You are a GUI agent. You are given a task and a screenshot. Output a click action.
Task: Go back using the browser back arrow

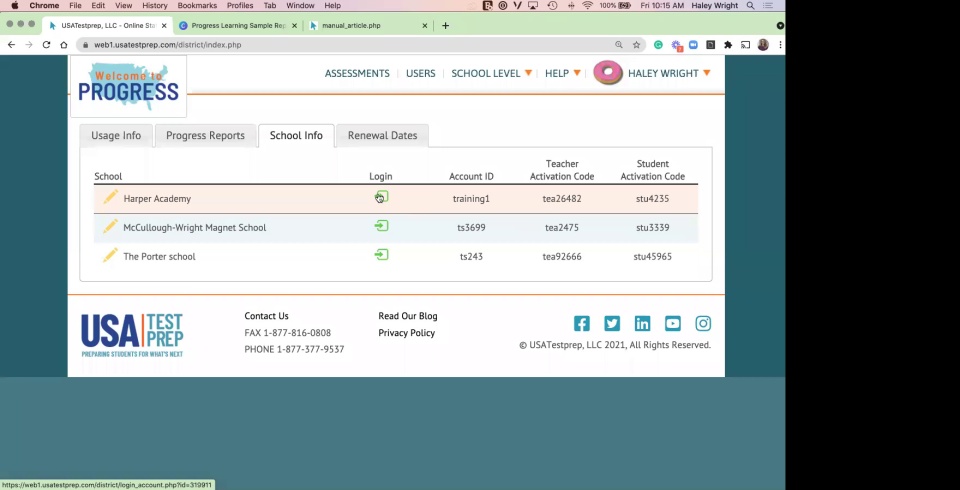tap(11, 45)
